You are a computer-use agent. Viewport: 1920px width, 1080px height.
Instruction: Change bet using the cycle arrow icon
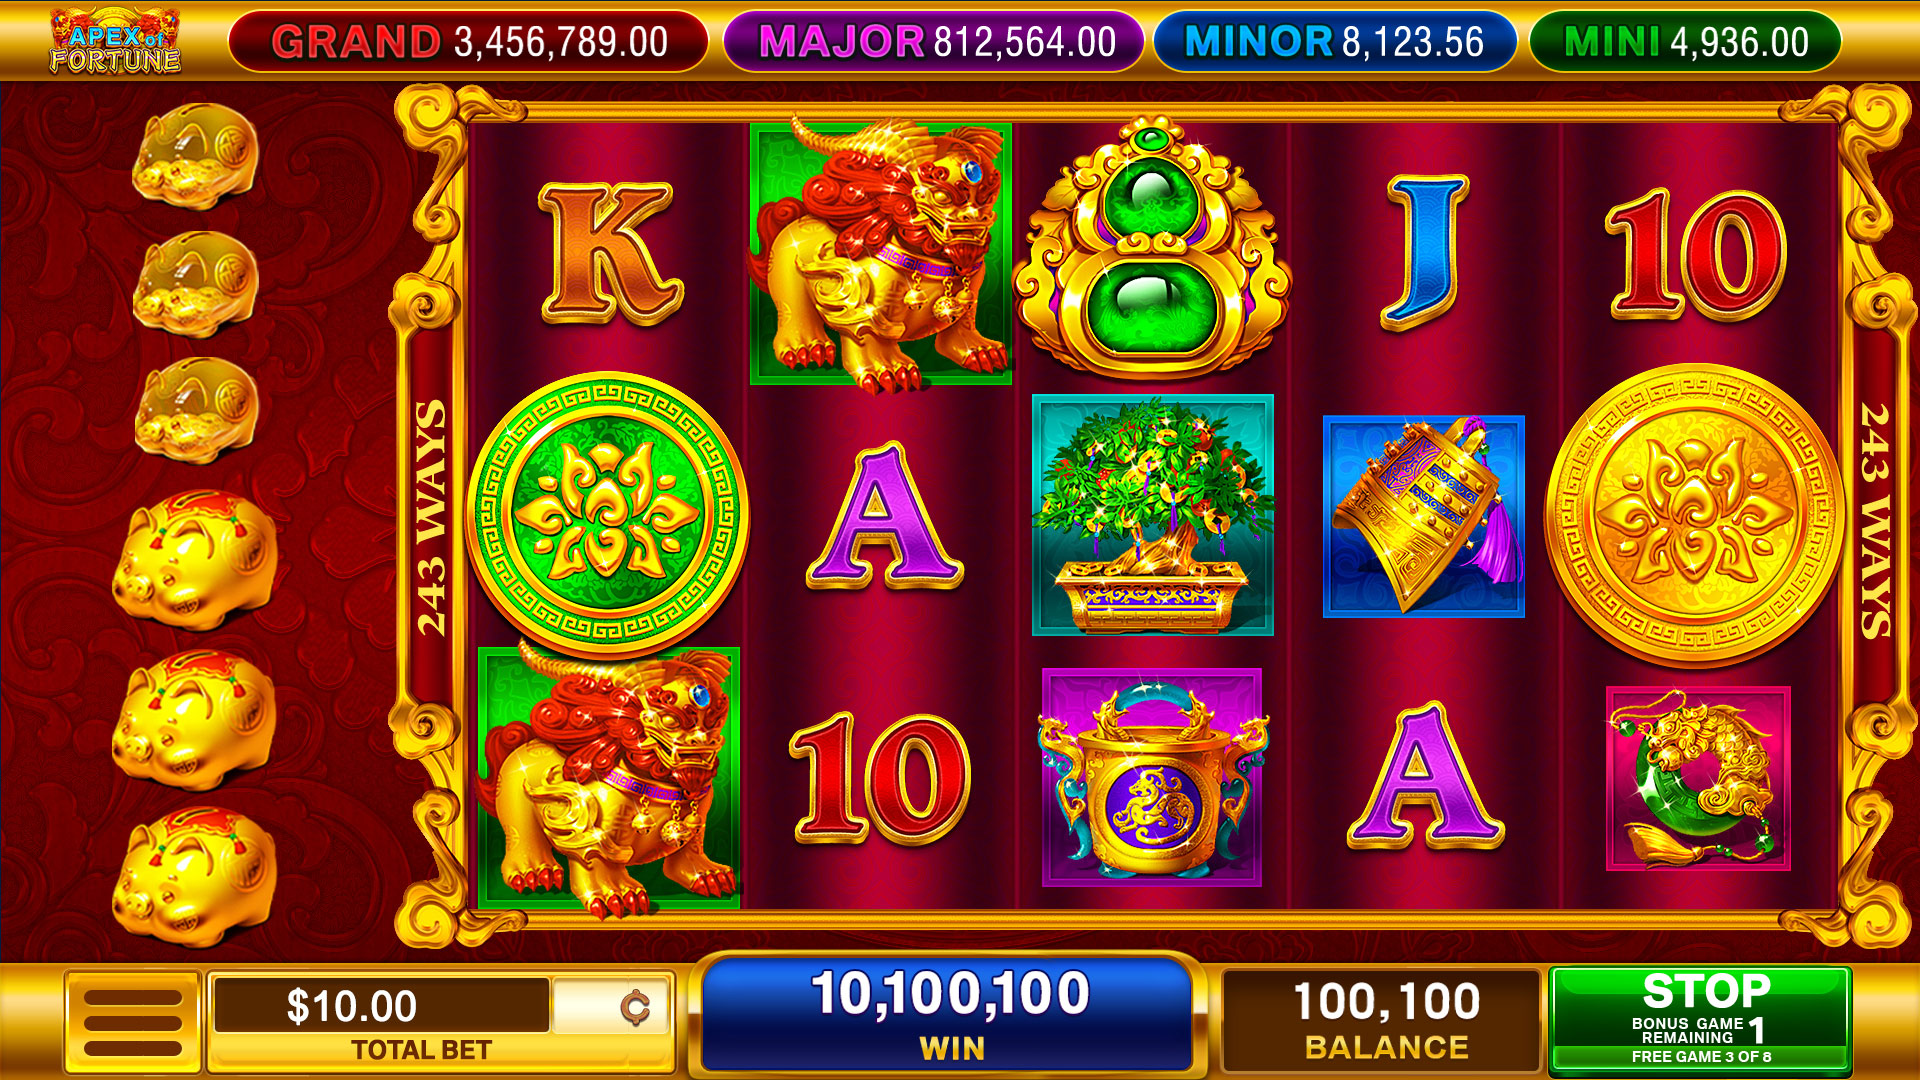(634, 1007)
